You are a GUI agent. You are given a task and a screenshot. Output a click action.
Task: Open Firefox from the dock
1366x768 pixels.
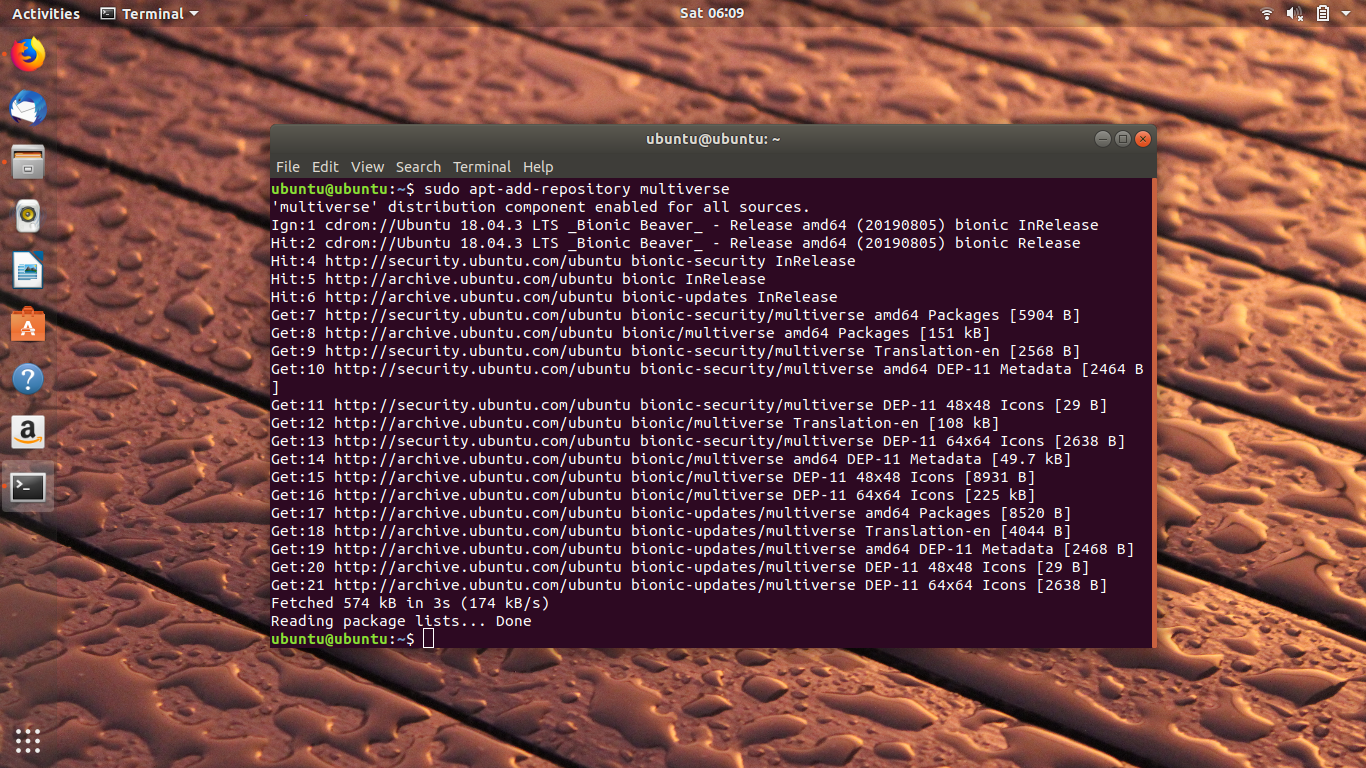tap(27, 54)
